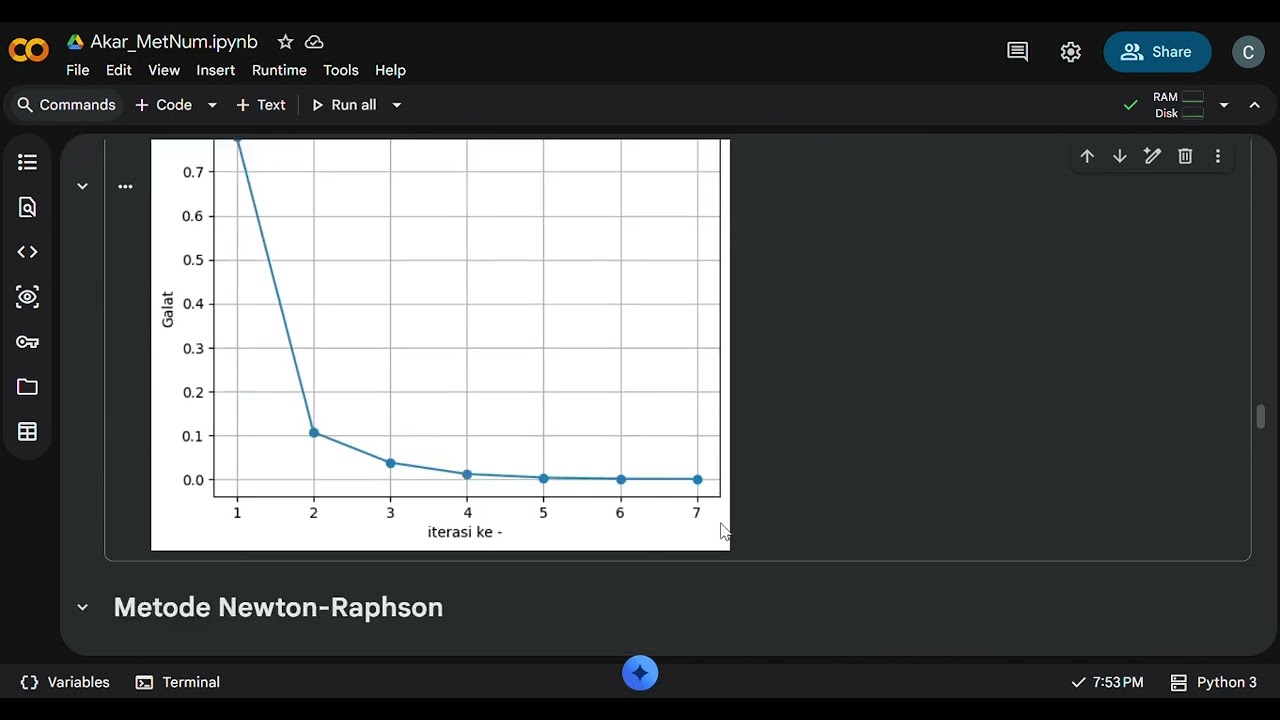Click the cloud saved-status icon

[314, 42]
